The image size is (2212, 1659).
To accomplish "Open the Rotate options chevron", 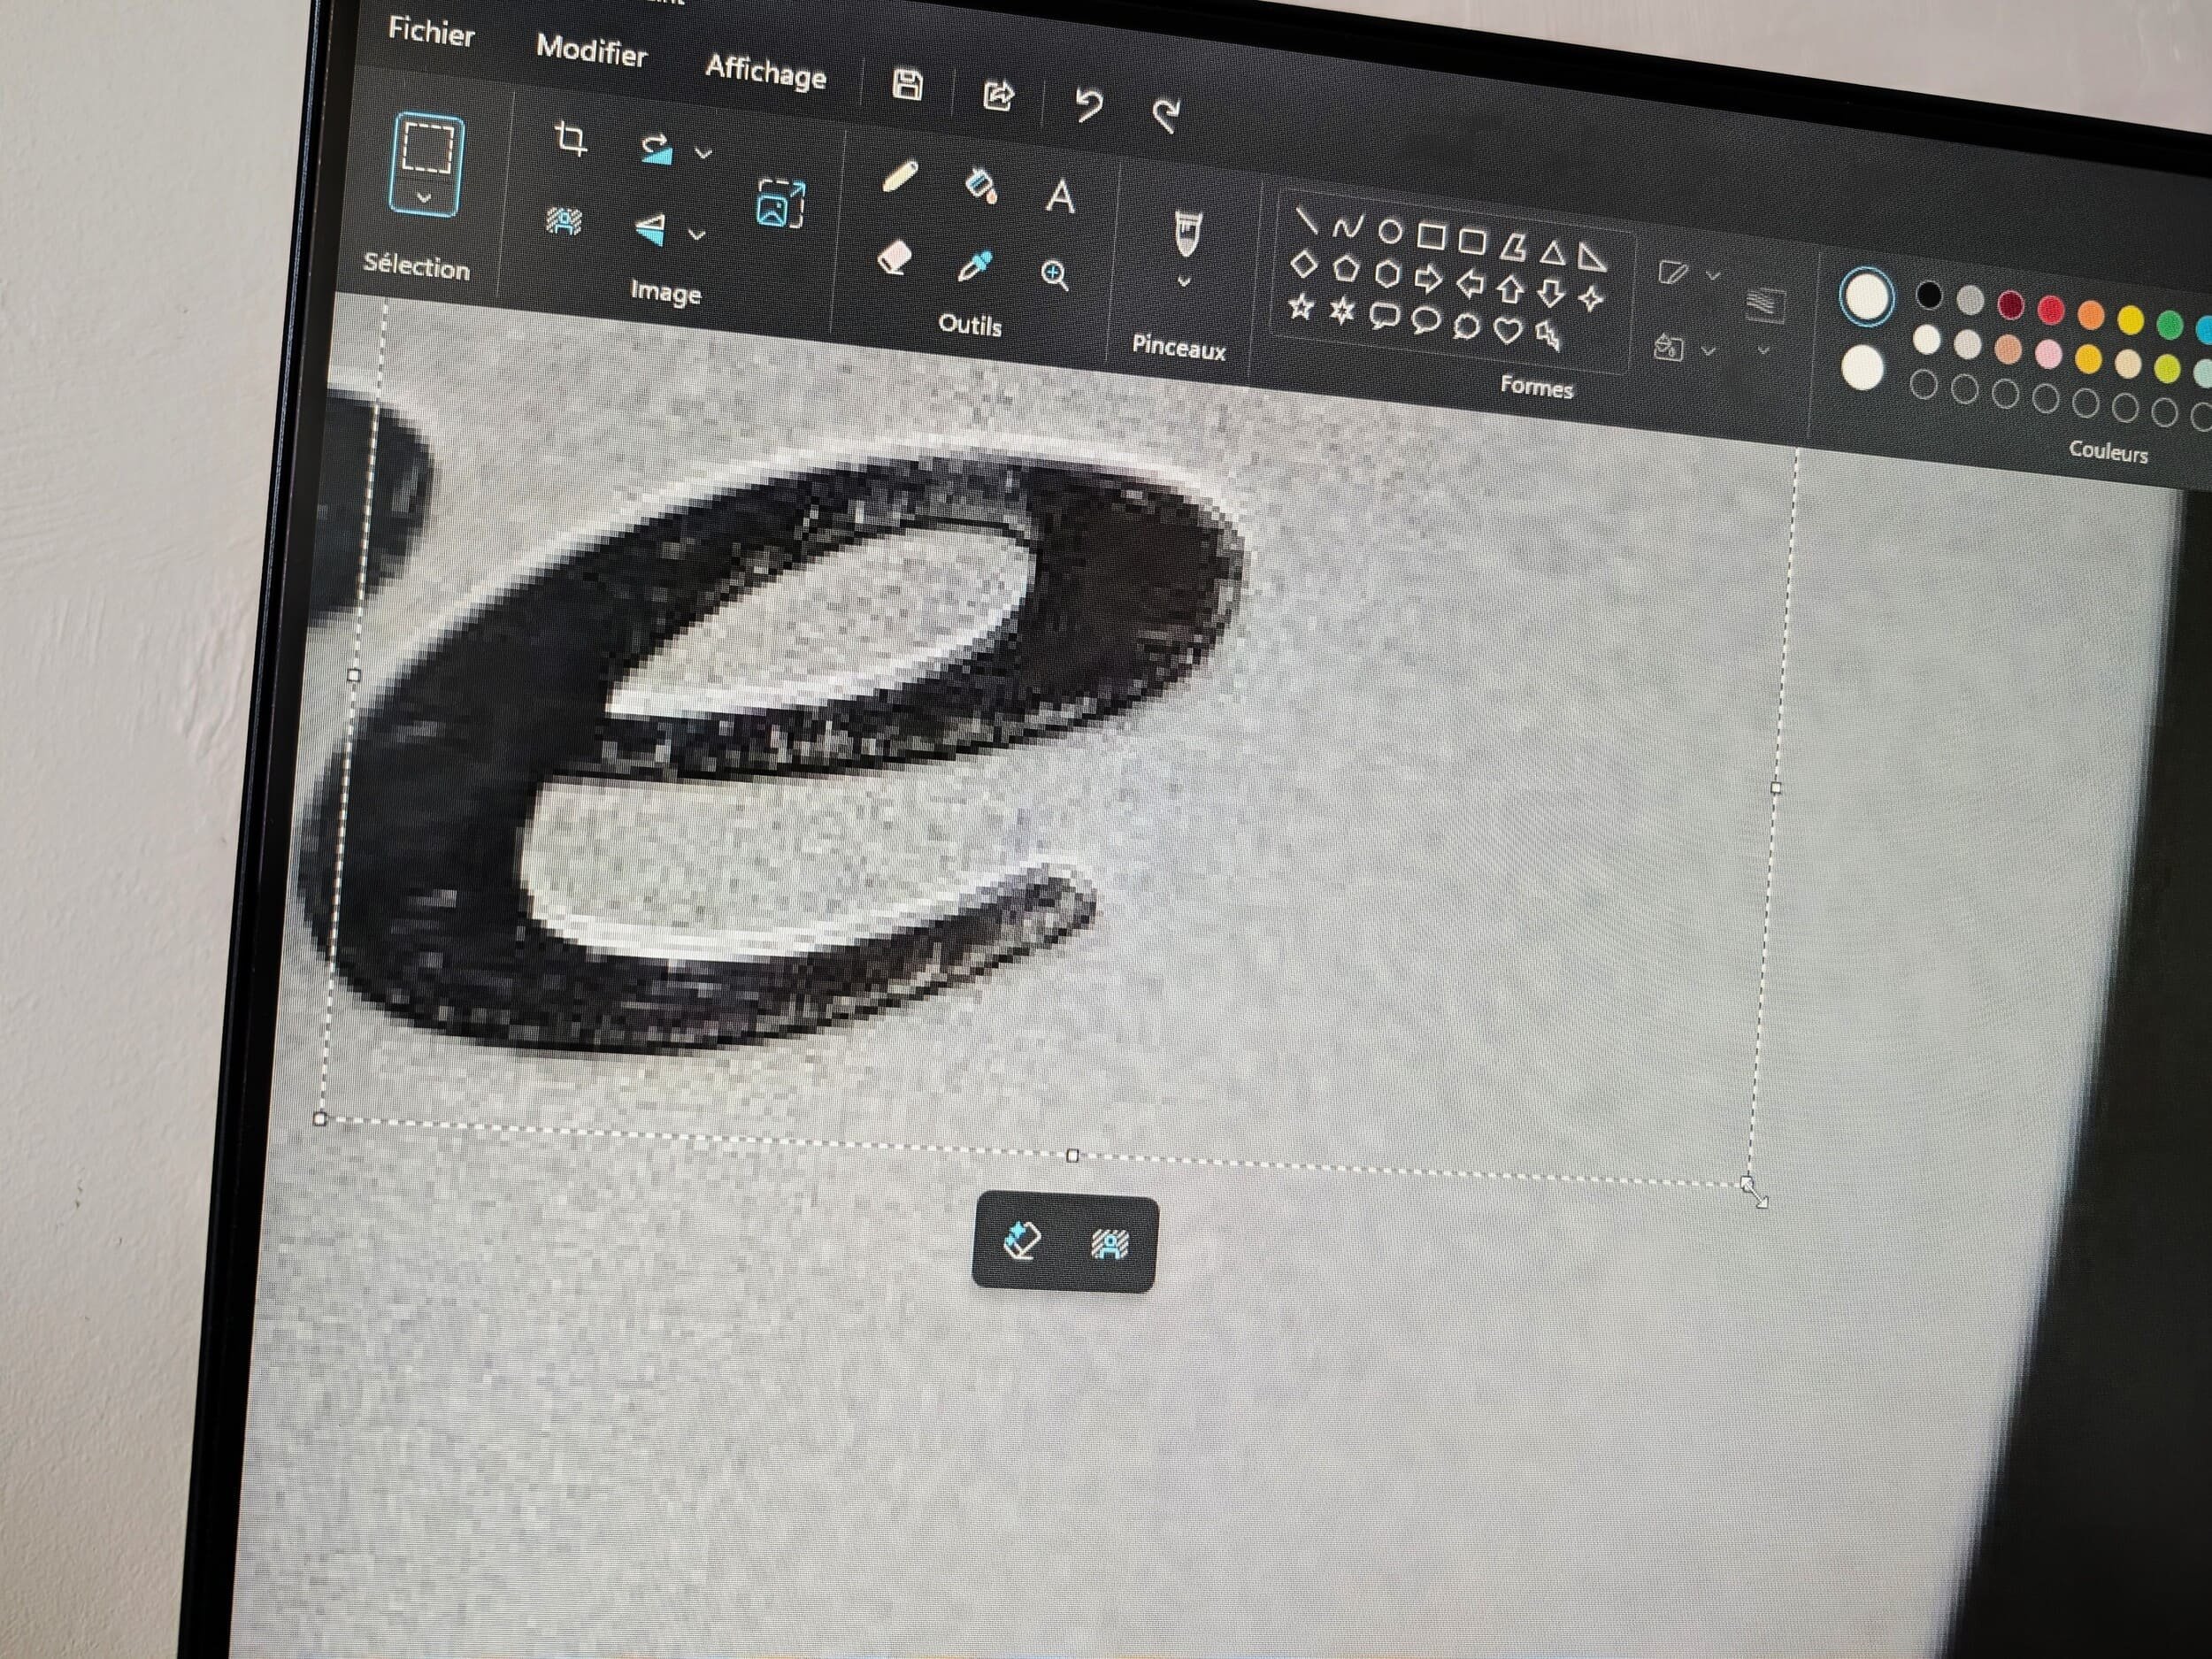I will click(x=703, y=153).
